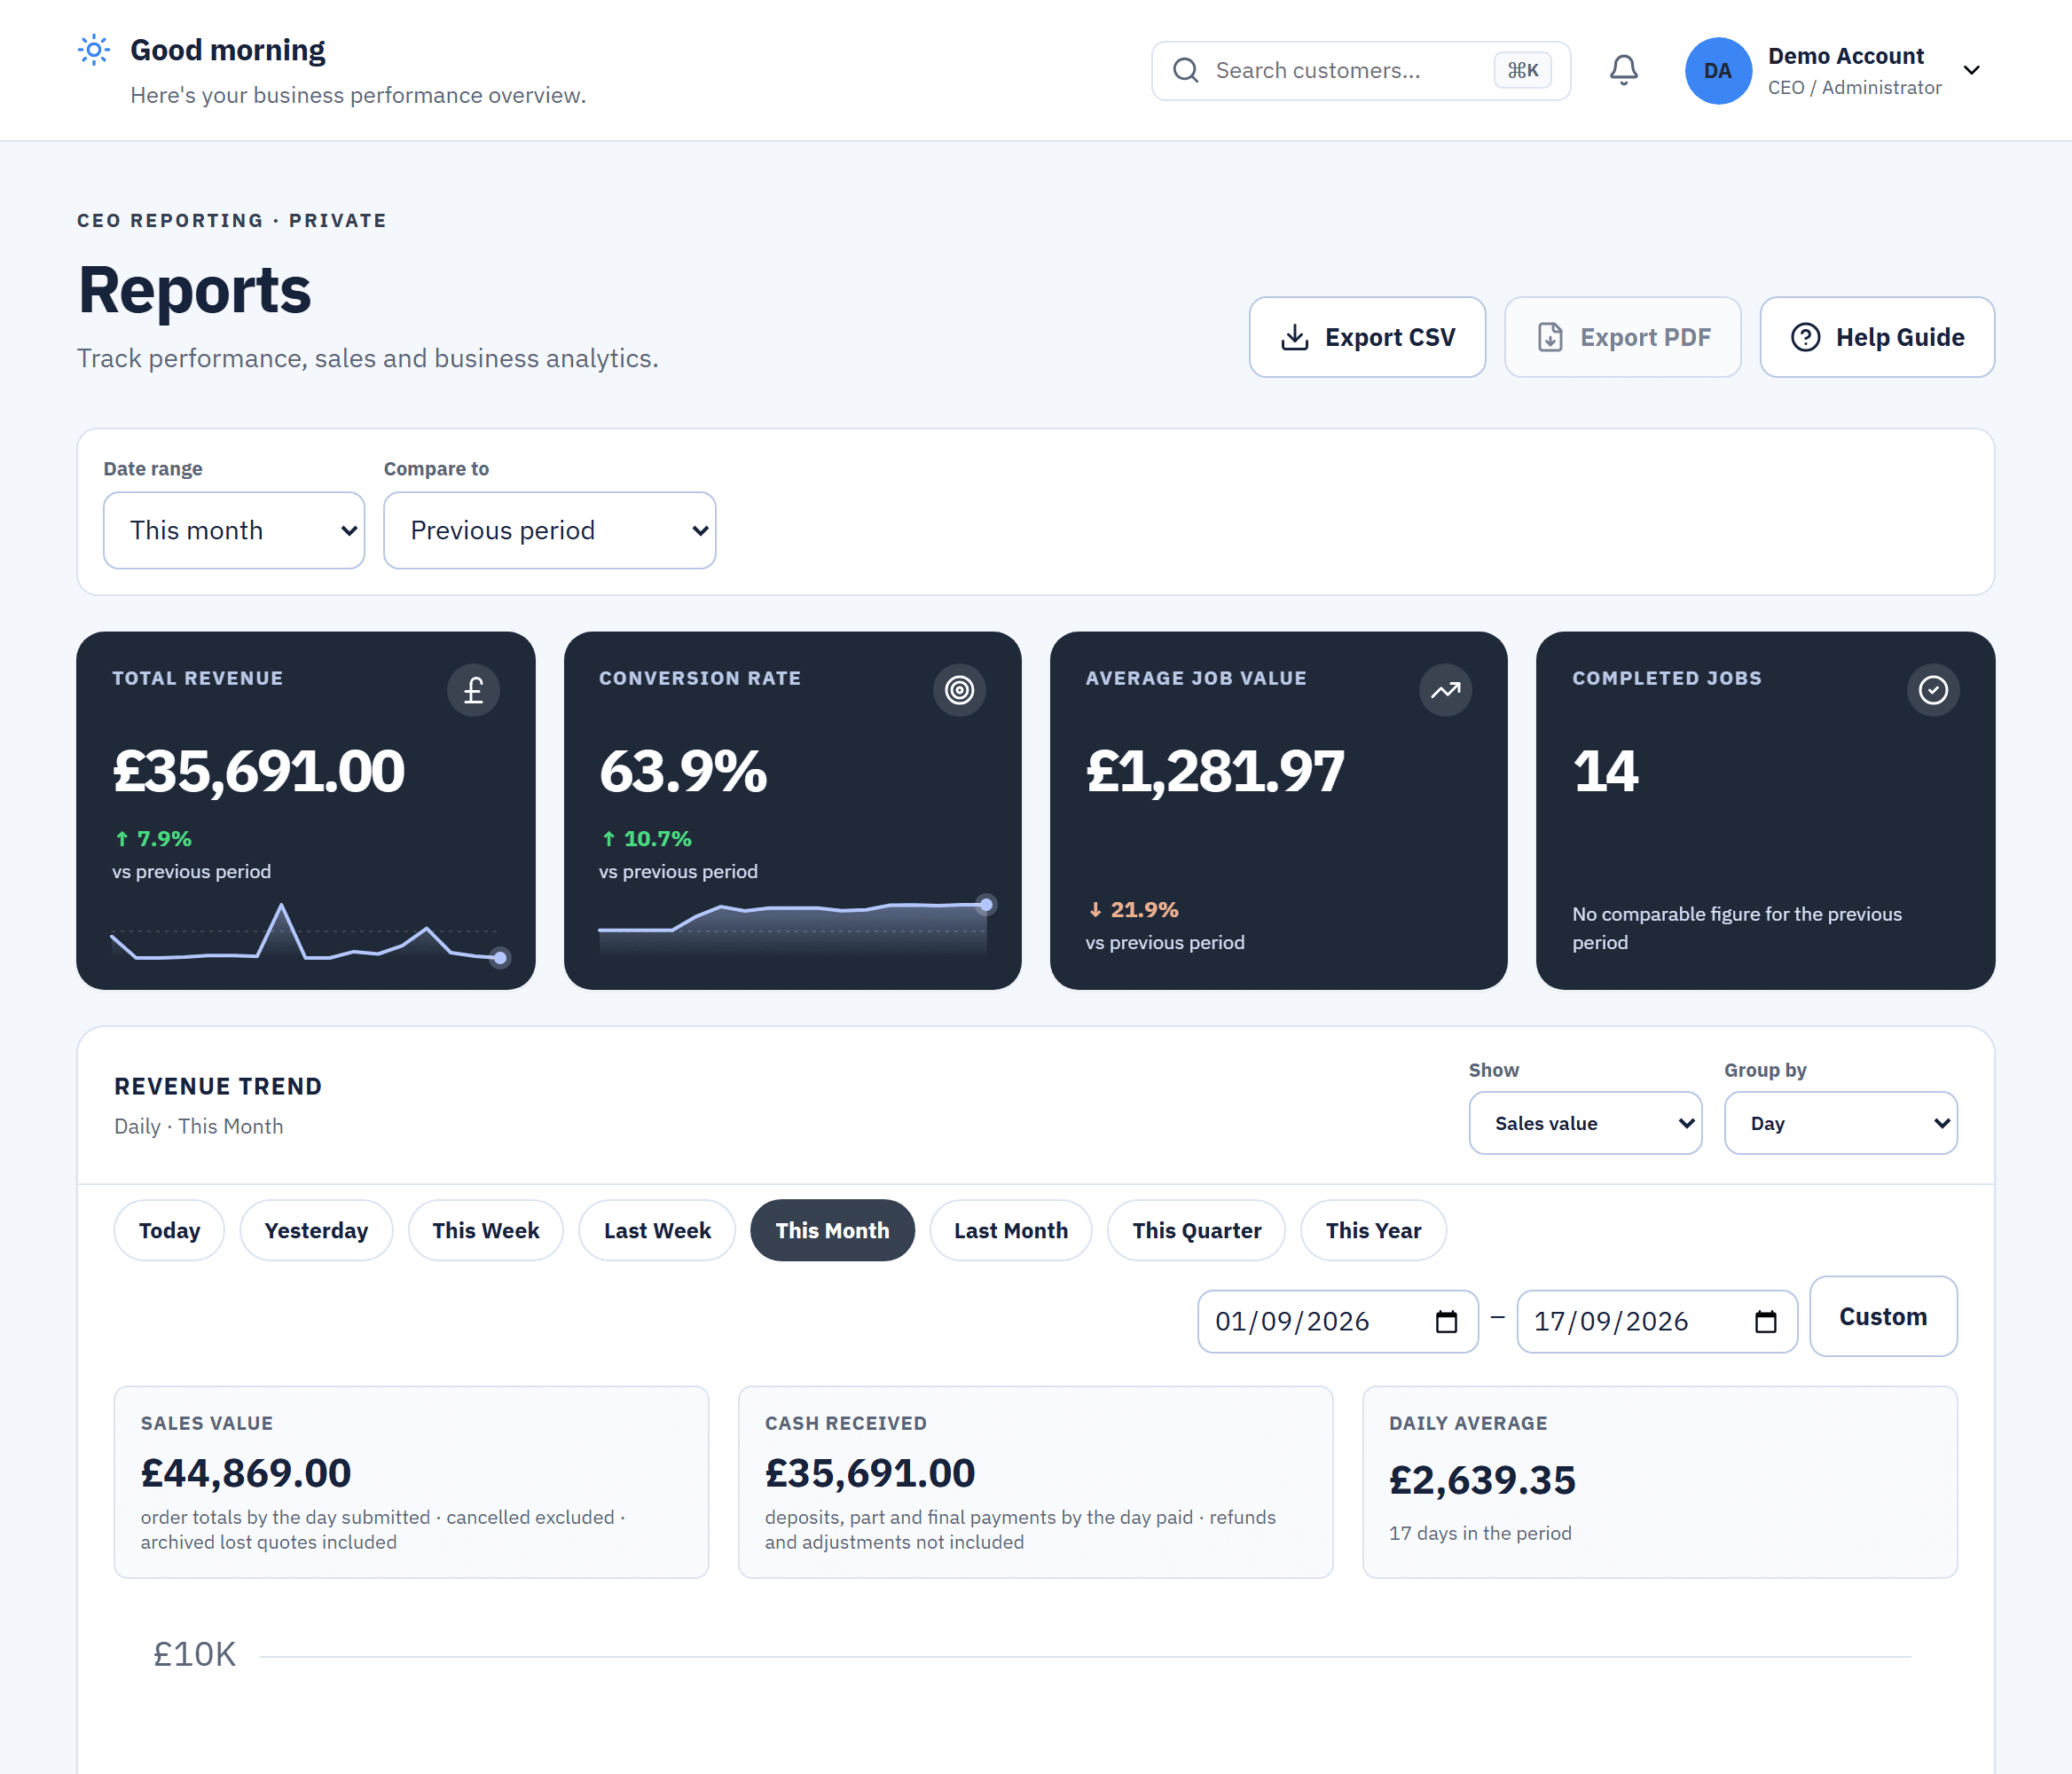The height and width of the screenshot is (1774, 2072).
Task: Click the £35,691.00 total revenue value
Action: (258, 771)
